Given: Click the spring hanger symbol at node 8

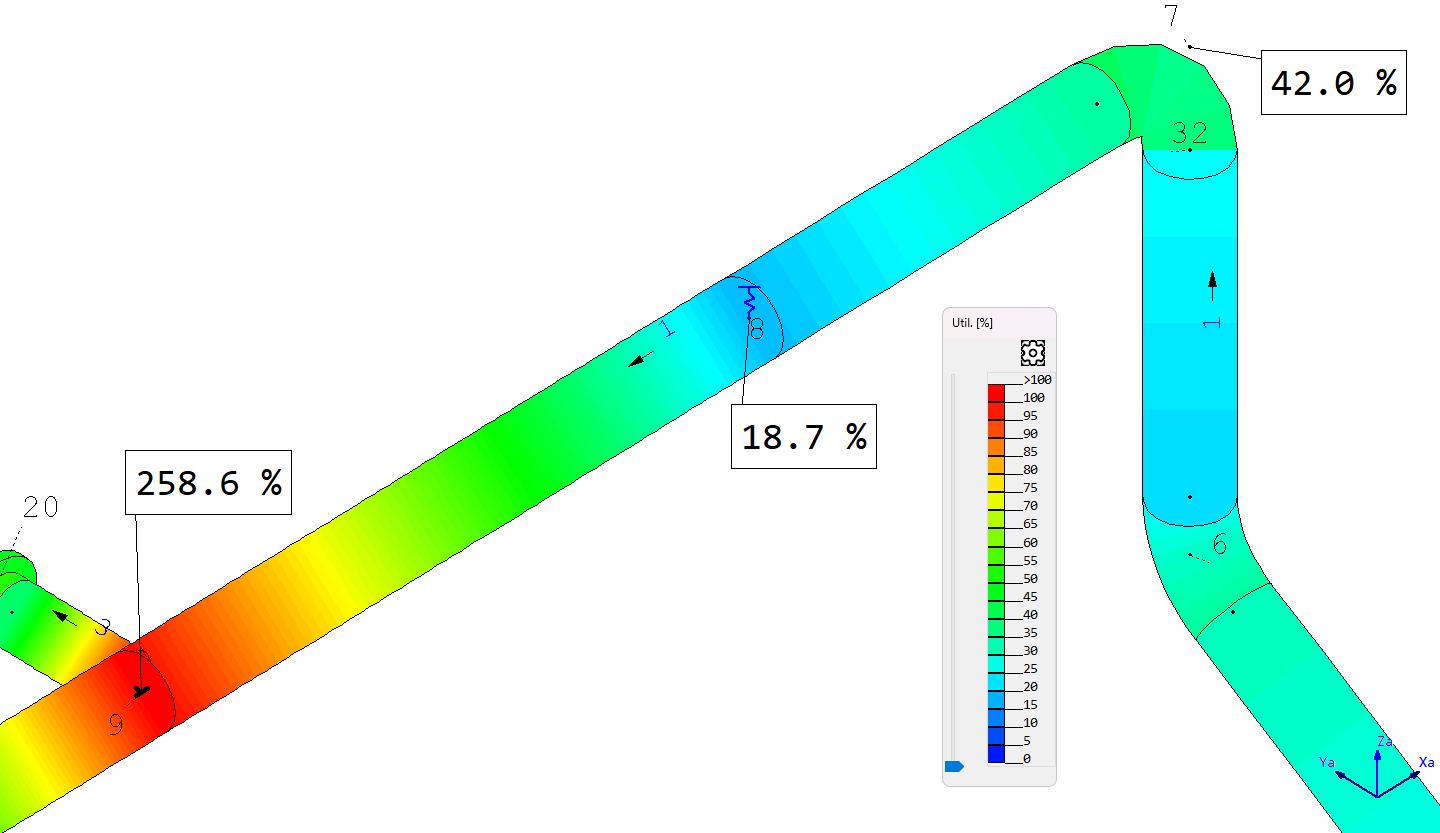Looking at the screenshot, I should click(746, 298).
